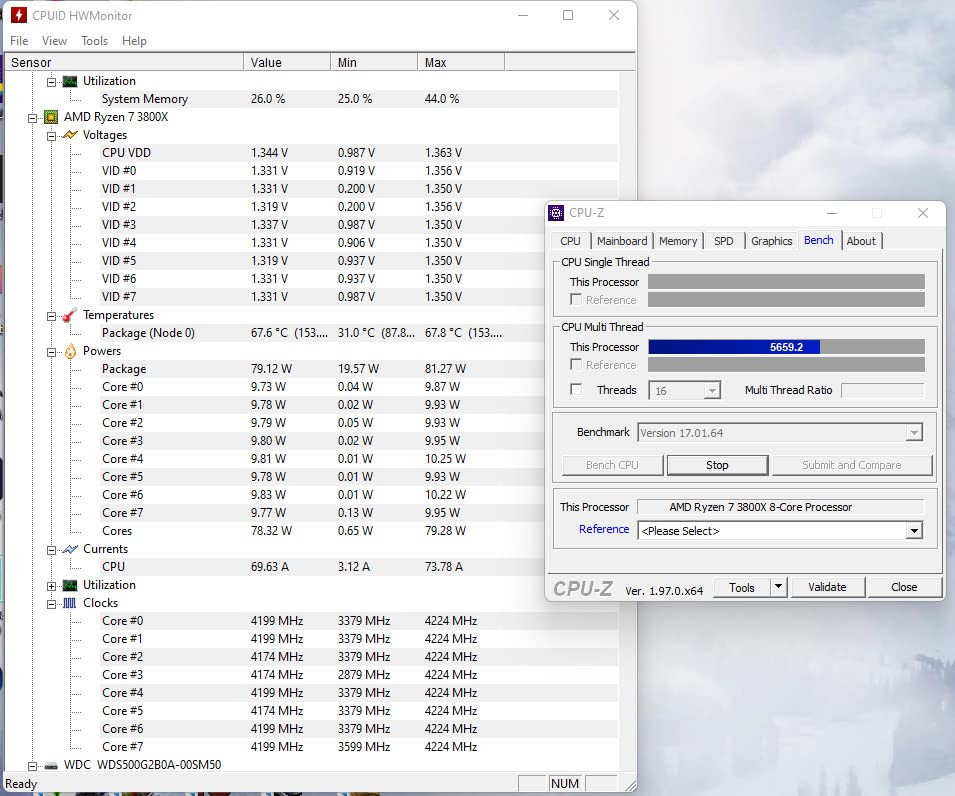The width and height of the screenshot is (955, 796).
Task: Click the Tools button in CPU-Z
Action: 742,587
